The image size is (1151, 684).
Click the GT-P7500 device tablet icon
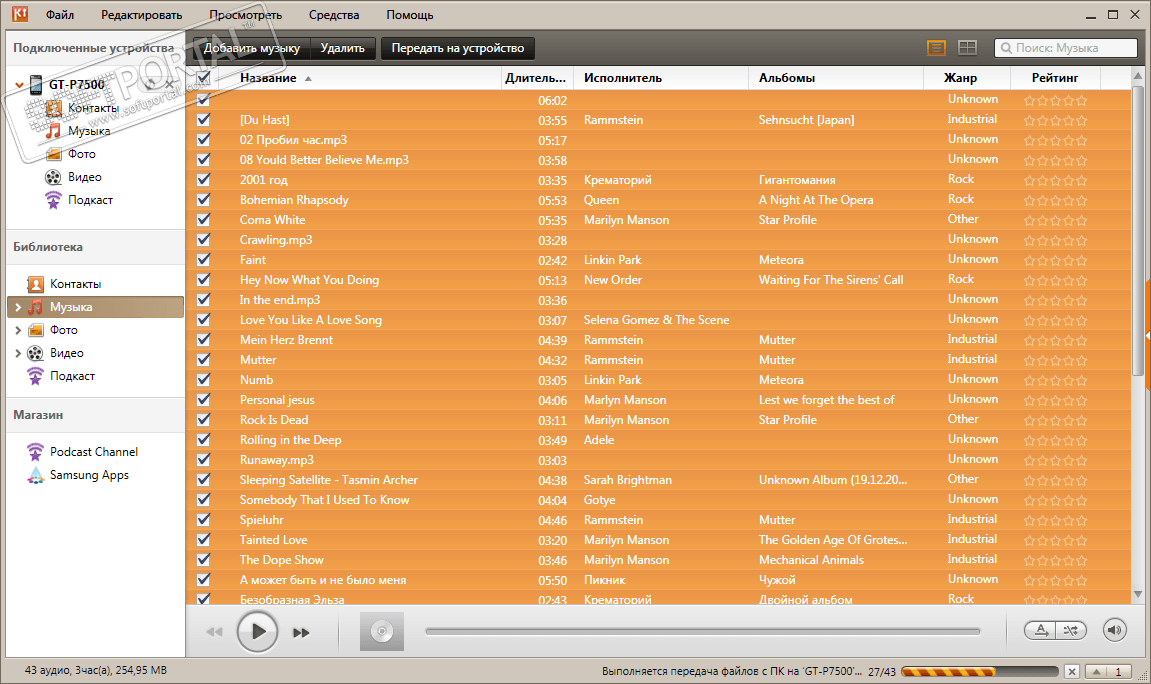[35, 84]
